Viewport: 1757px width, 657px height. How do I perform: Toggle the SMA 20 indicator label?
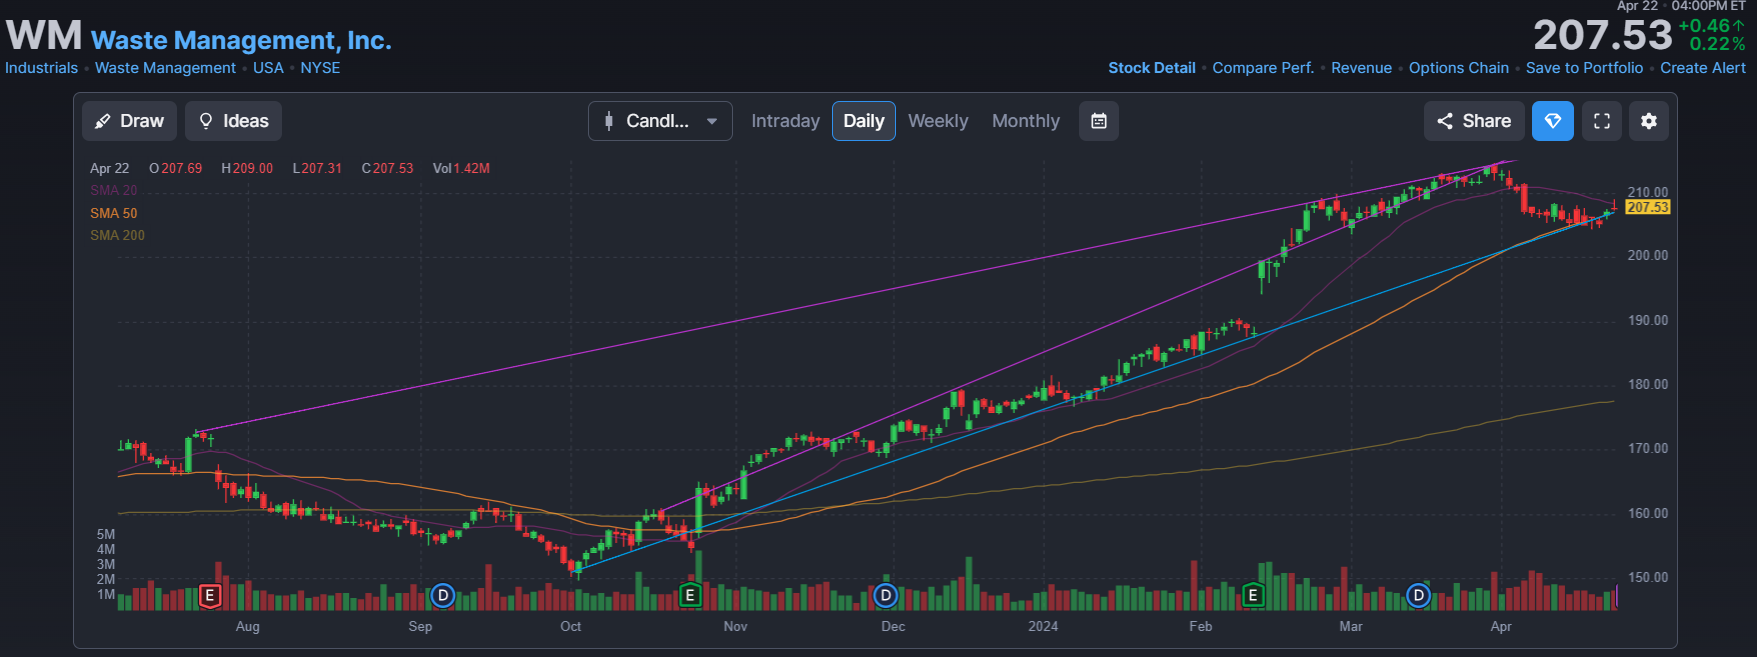(x=113, y=190)
